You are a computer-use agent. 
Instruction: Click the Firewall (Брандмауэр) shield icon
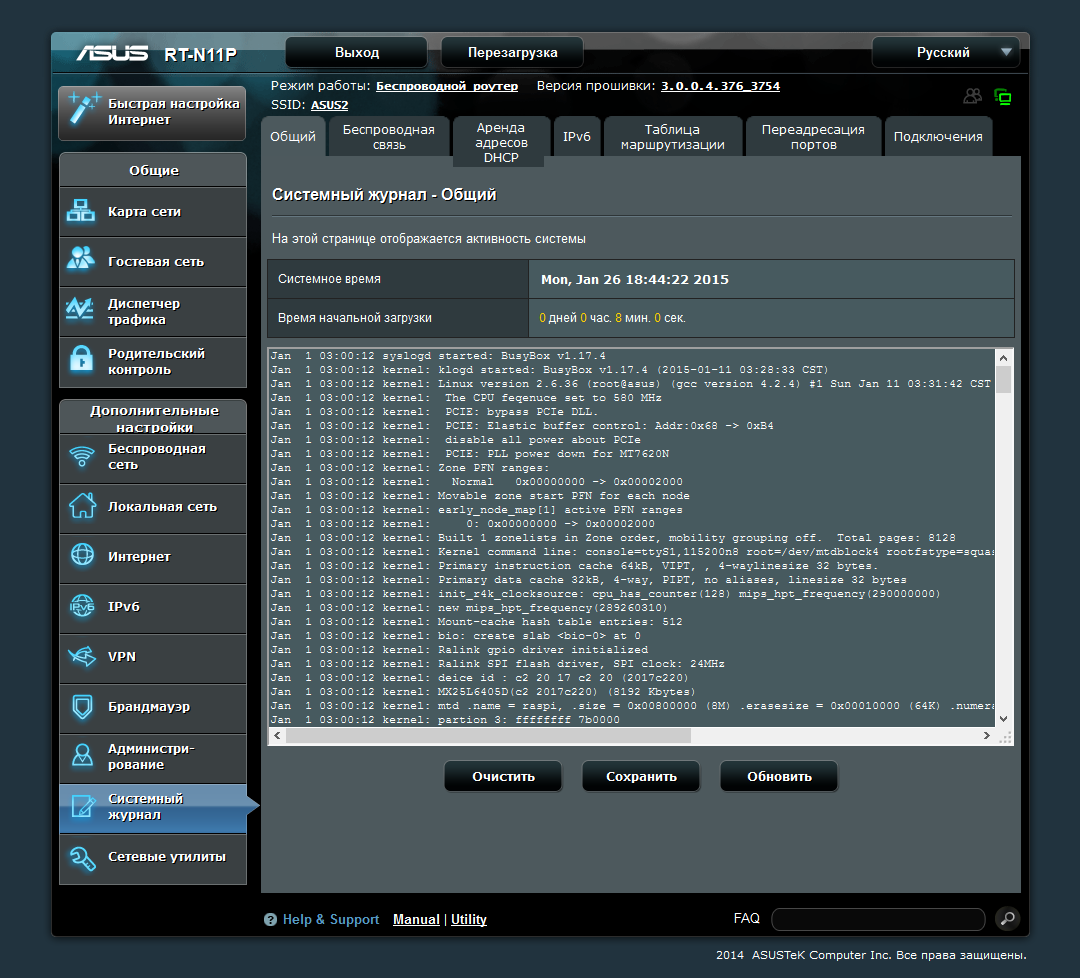[x=81, y=707]
